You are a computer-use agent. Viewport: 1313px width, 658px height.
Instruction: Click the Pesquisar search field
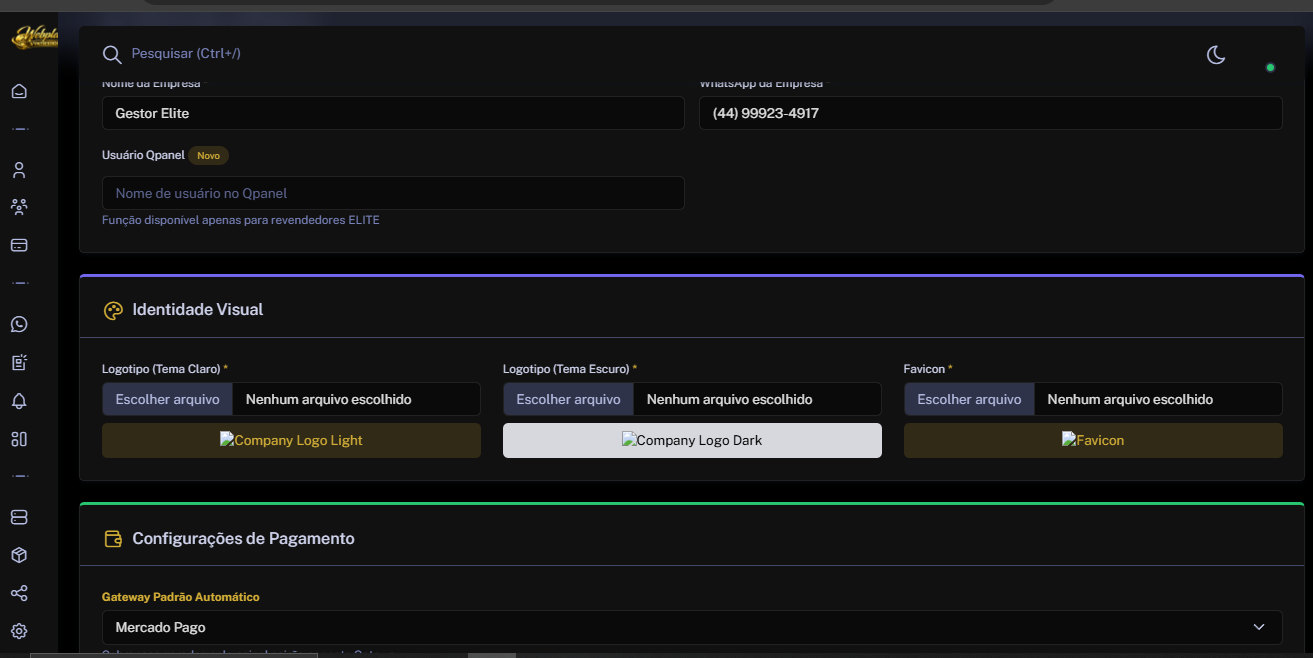click(x=186, y=53)
